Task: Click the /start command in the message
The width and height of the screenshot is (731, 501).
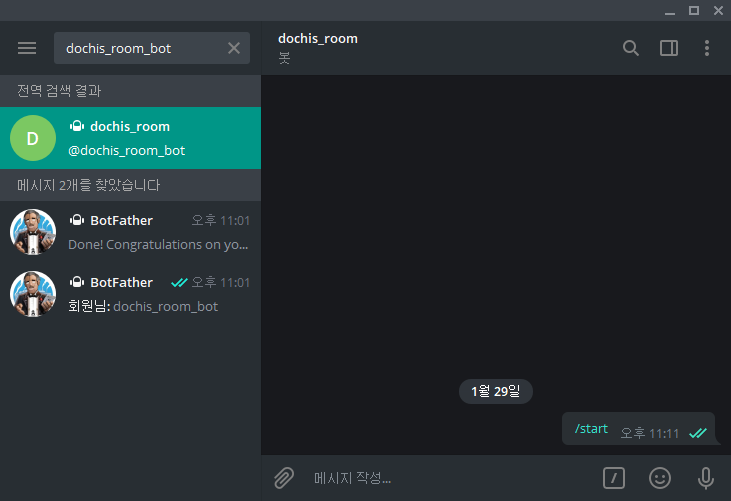Action: (x=591, y=428)
